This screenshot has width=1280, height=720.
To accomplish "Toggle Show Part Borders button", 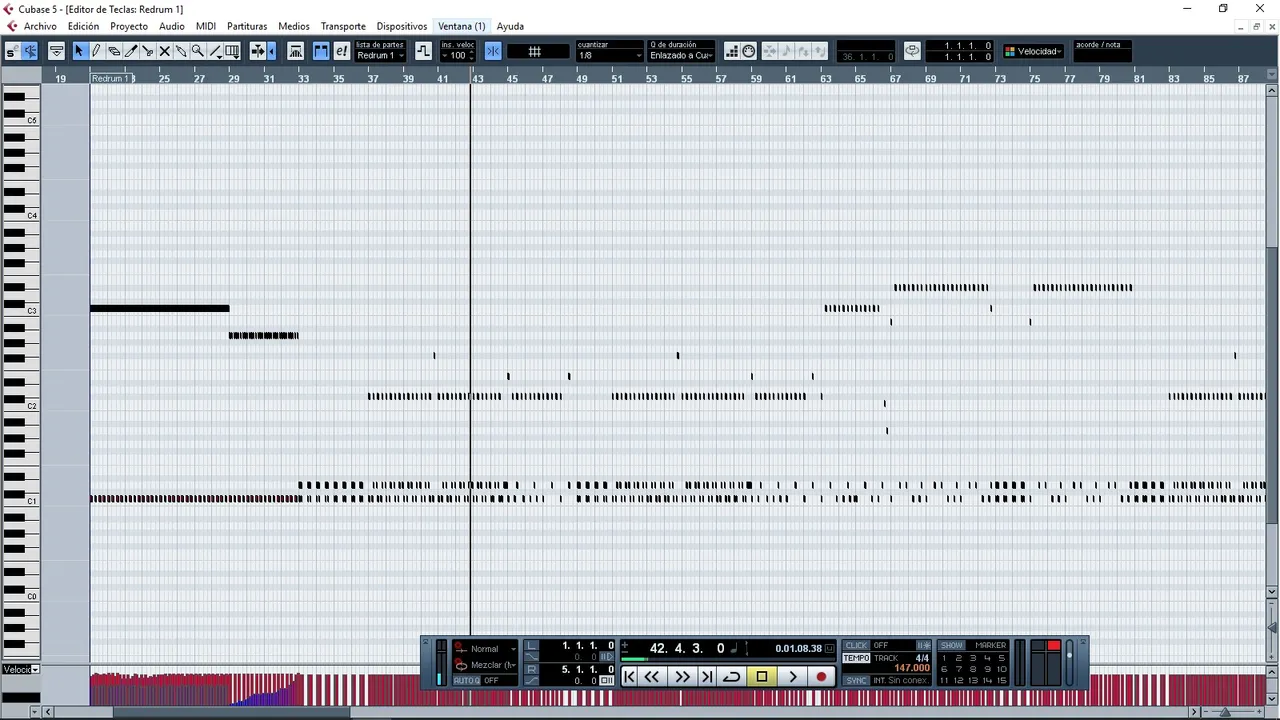I will (x=321, y=51).
